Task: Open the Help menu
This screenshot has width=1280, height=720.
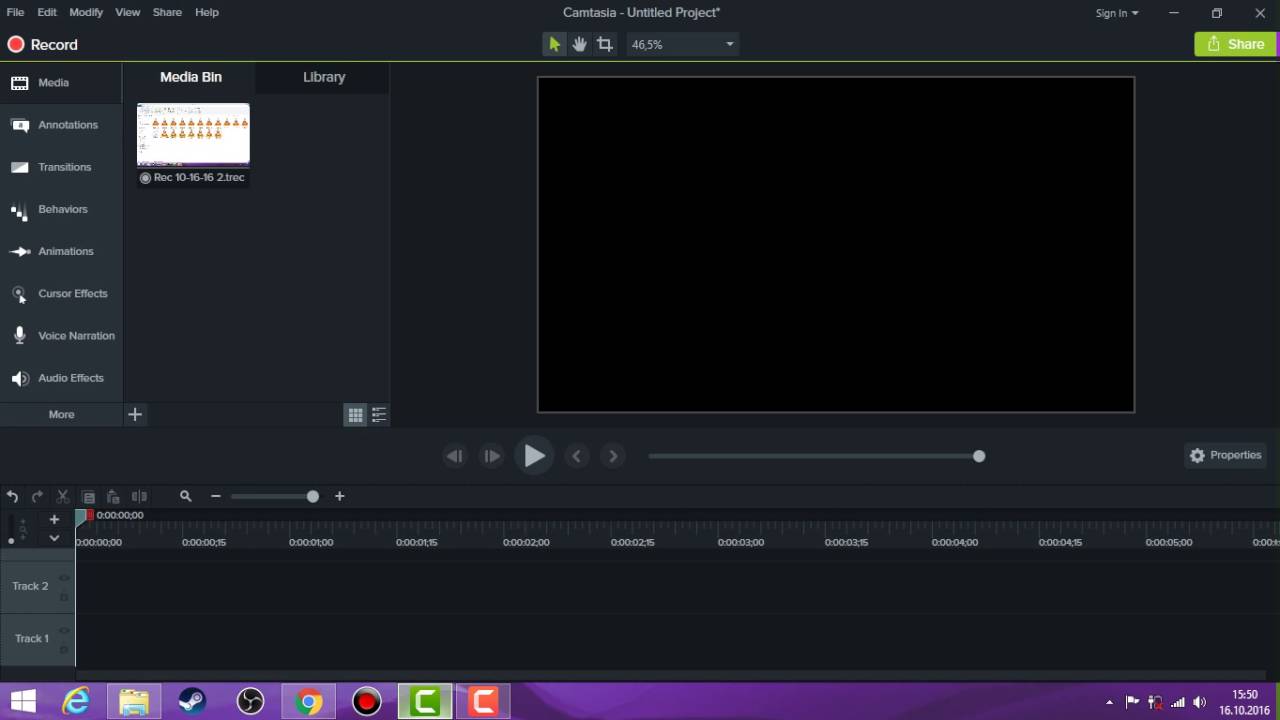Action: coord(207,12)
